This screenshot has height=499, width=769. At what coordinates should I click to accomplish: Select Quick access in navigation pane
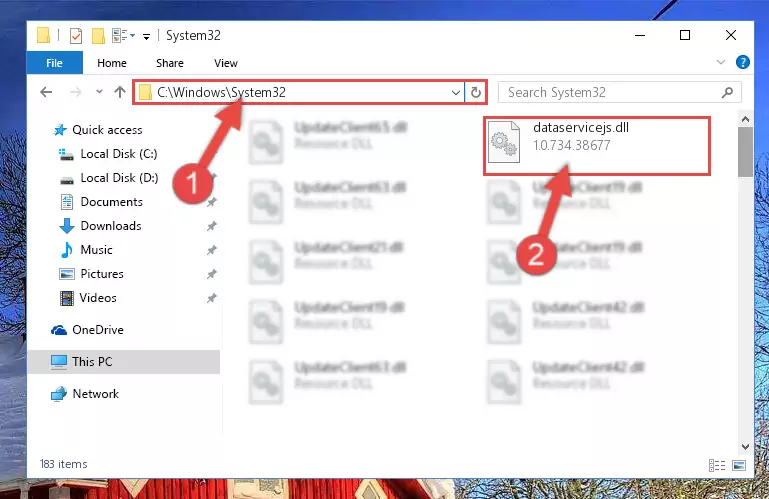click(x=98, y=130)
